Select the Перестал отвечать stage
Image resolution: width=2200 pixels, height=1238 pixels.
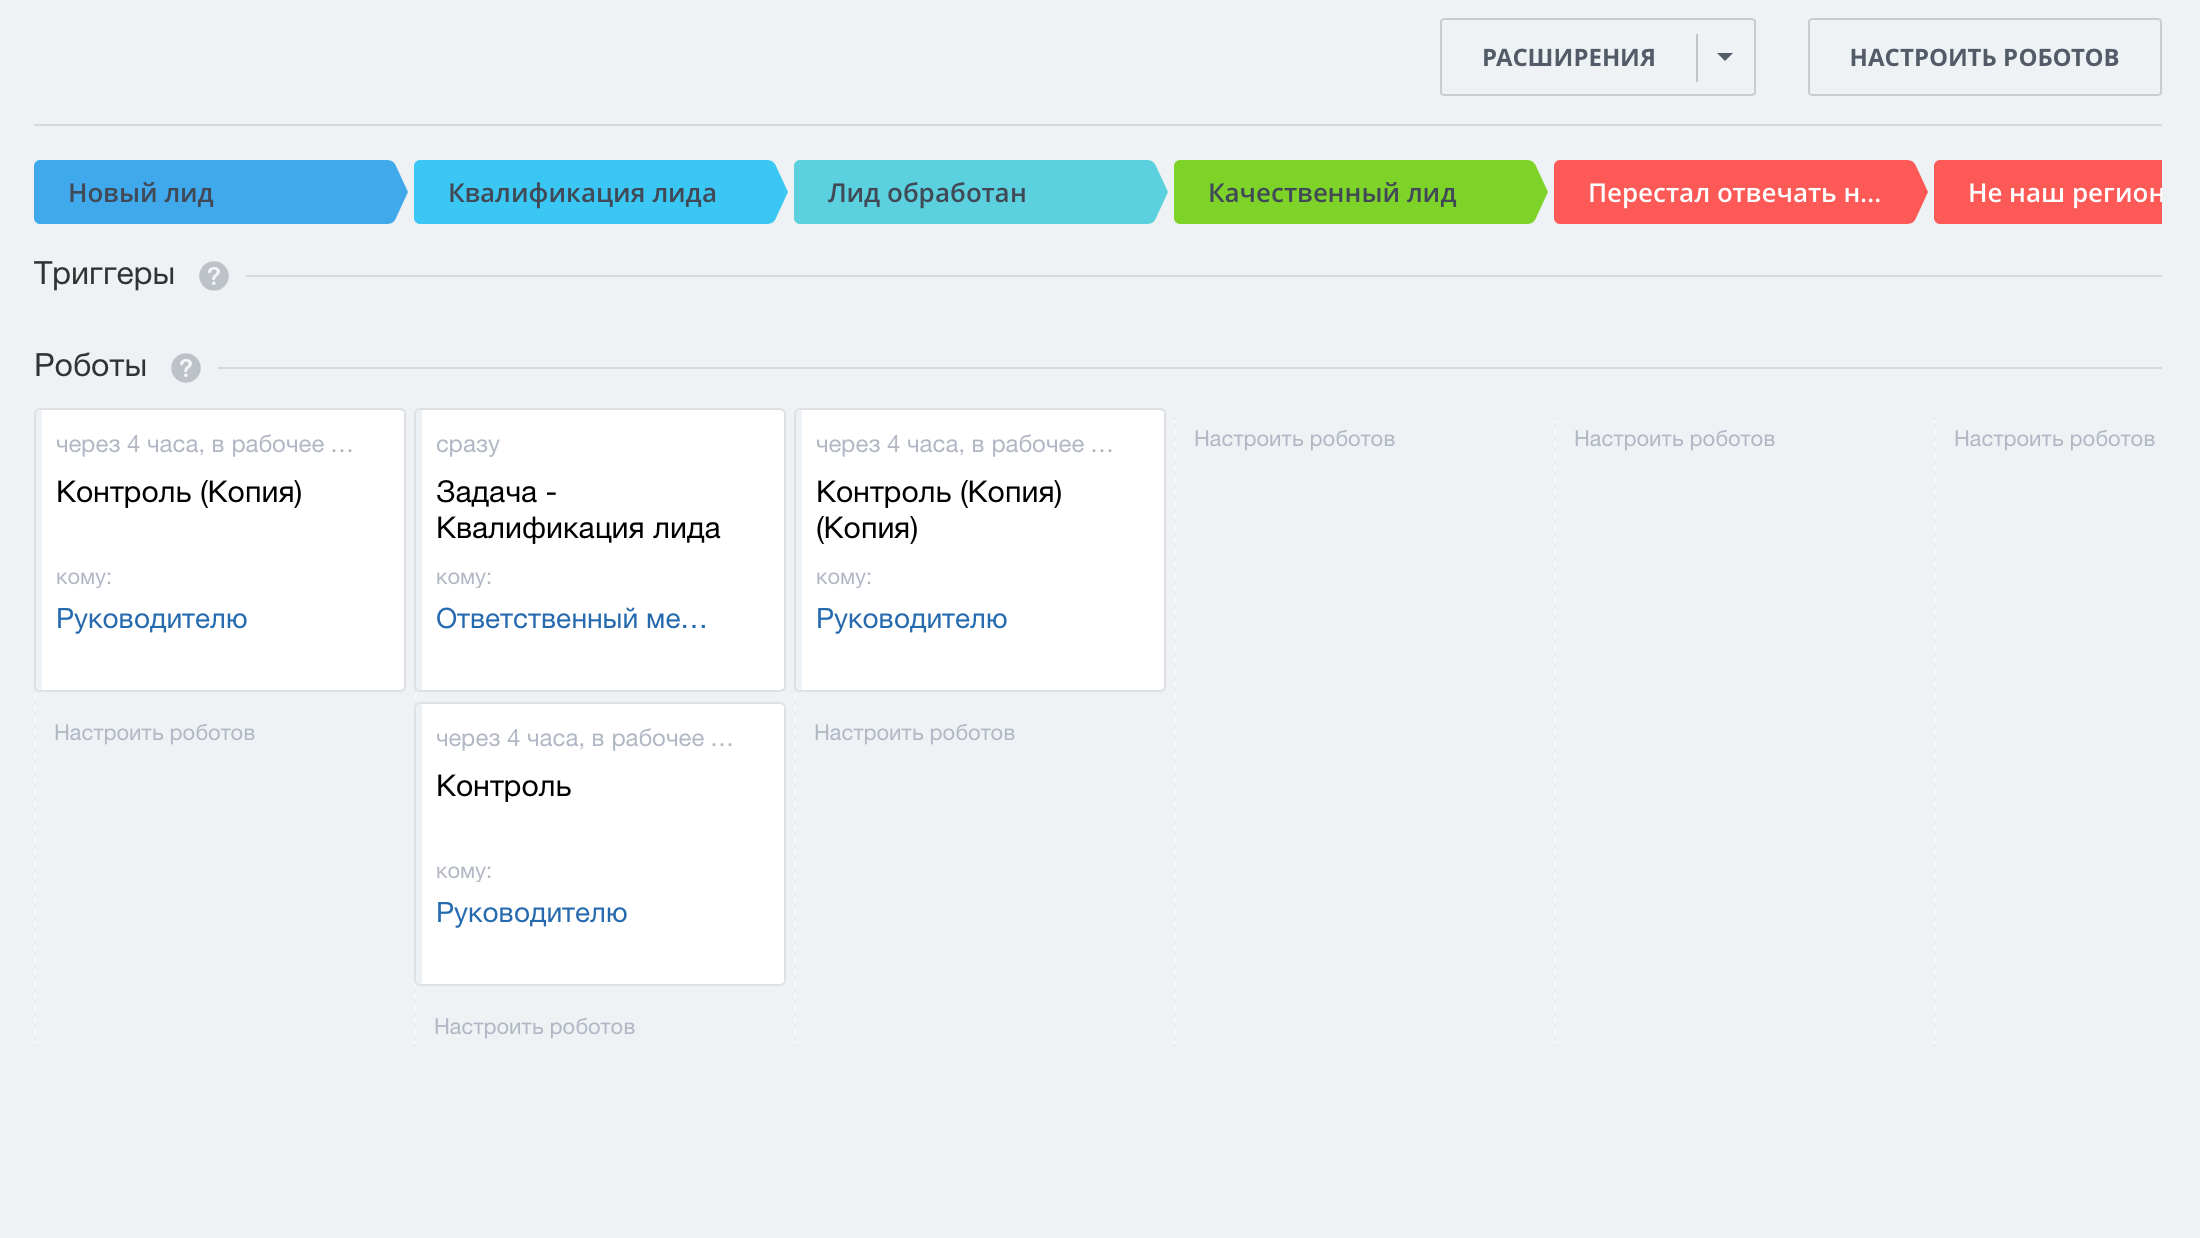click(x=1735, y=192)
